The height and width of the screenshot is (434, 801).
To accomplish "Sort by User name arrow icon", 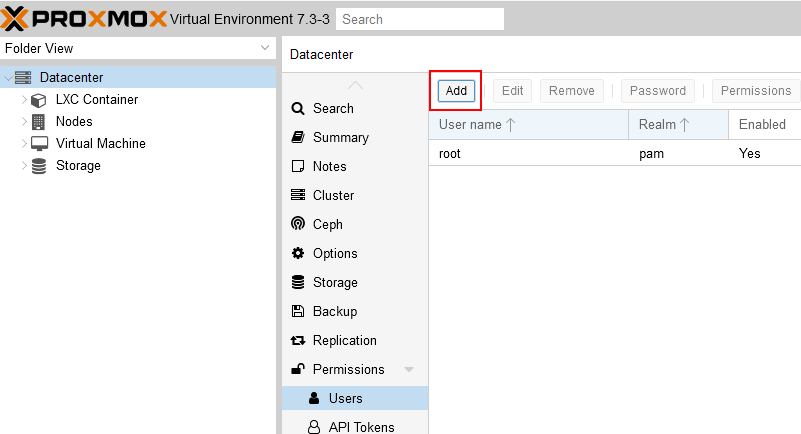I will click(x=510, y=125).
